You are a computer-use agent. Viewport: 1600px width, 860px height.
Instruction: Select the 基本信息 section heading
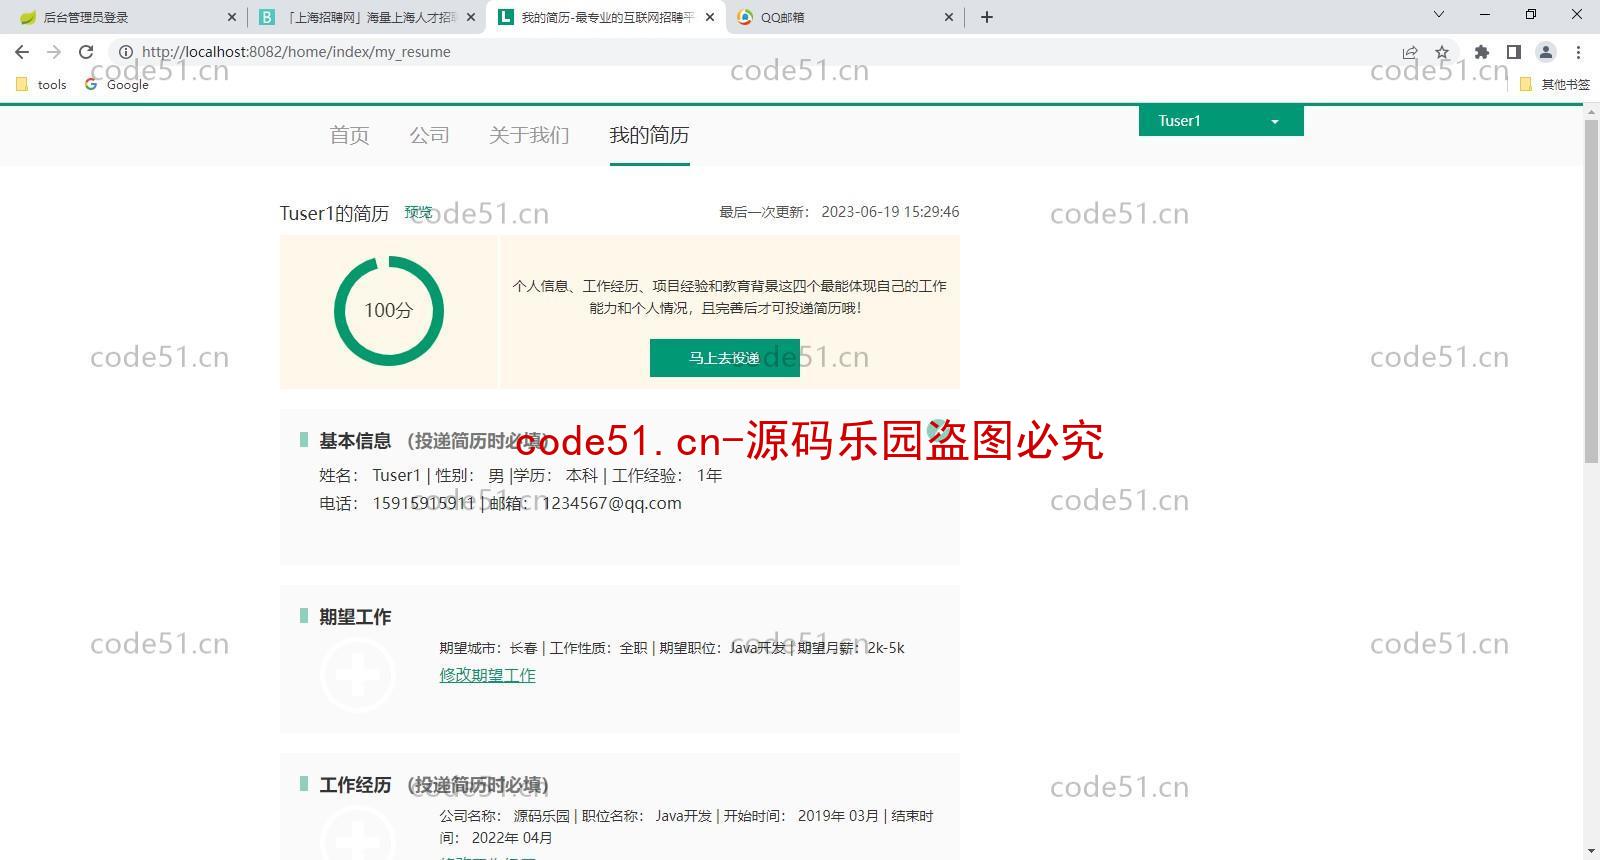355,441
